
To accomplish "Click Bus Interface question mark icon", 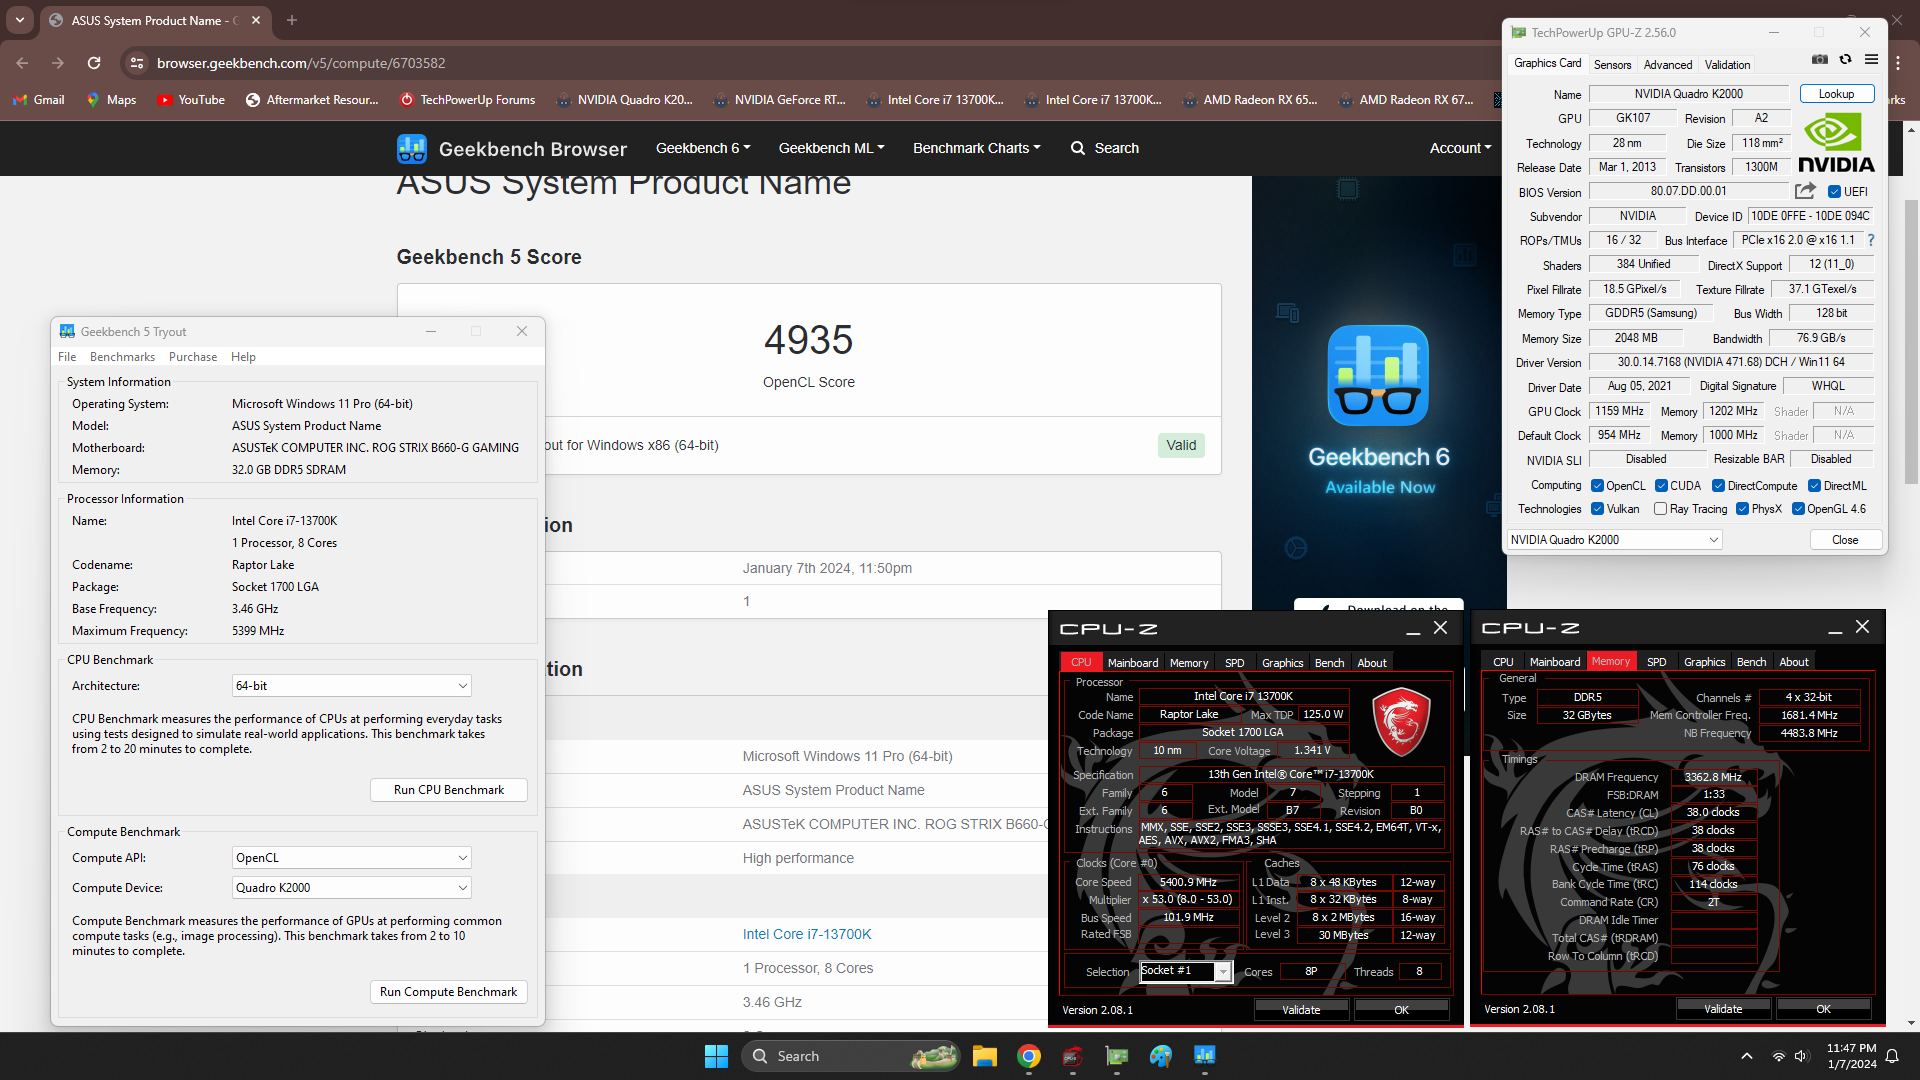I will (x=1871, y=240).
